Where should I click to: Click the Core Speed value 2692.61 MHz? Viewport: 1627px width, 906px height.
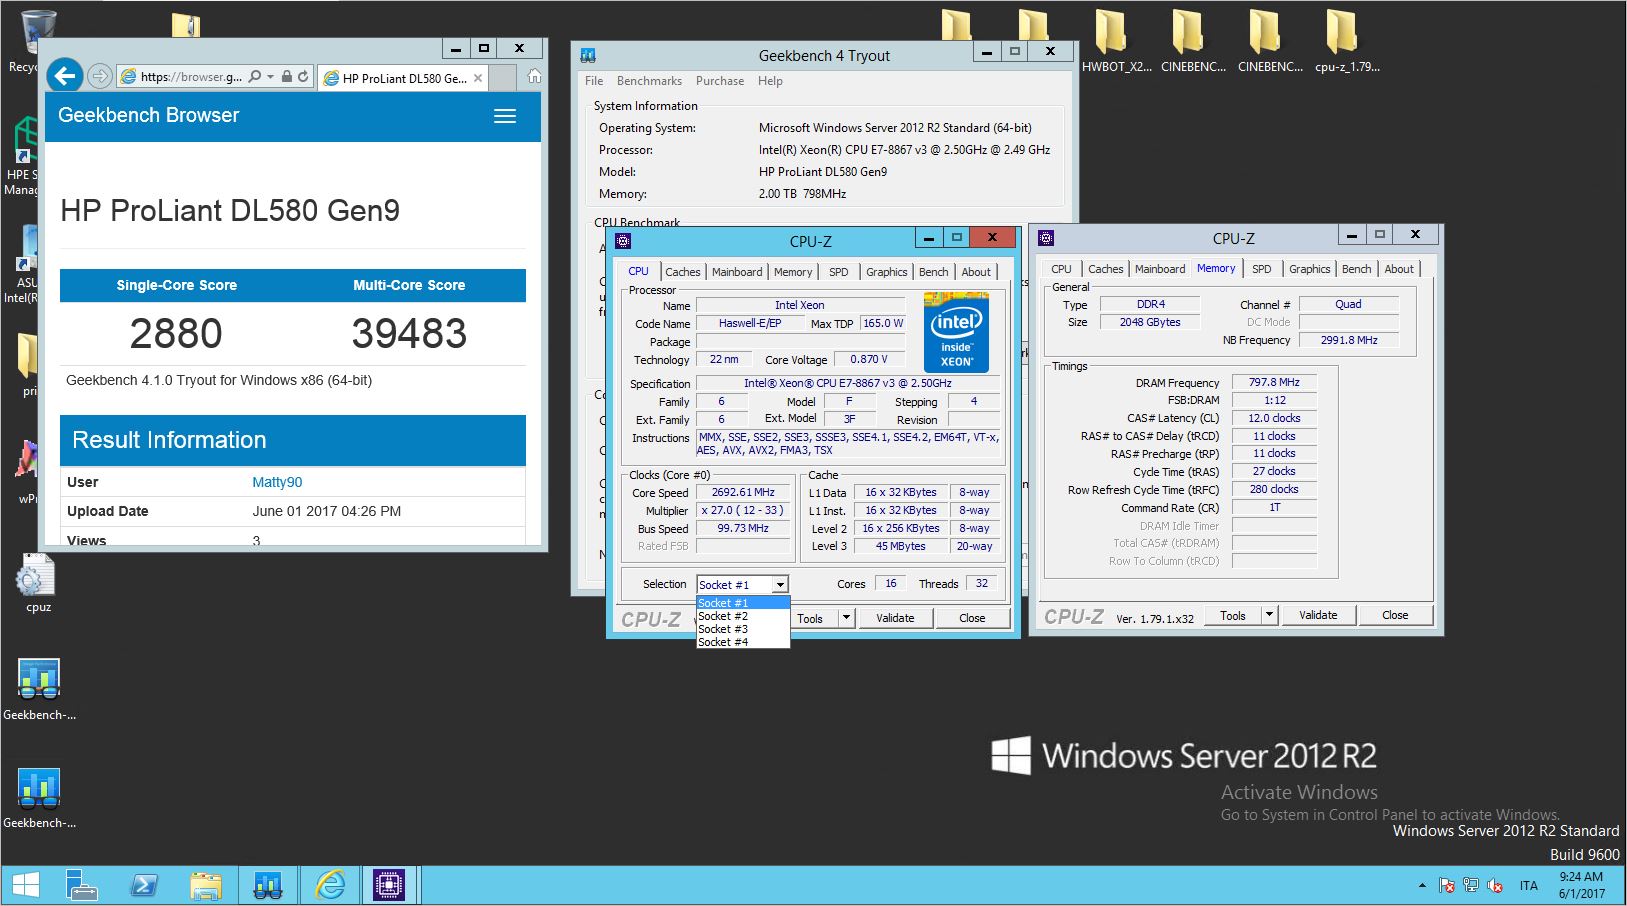(743, 492)
